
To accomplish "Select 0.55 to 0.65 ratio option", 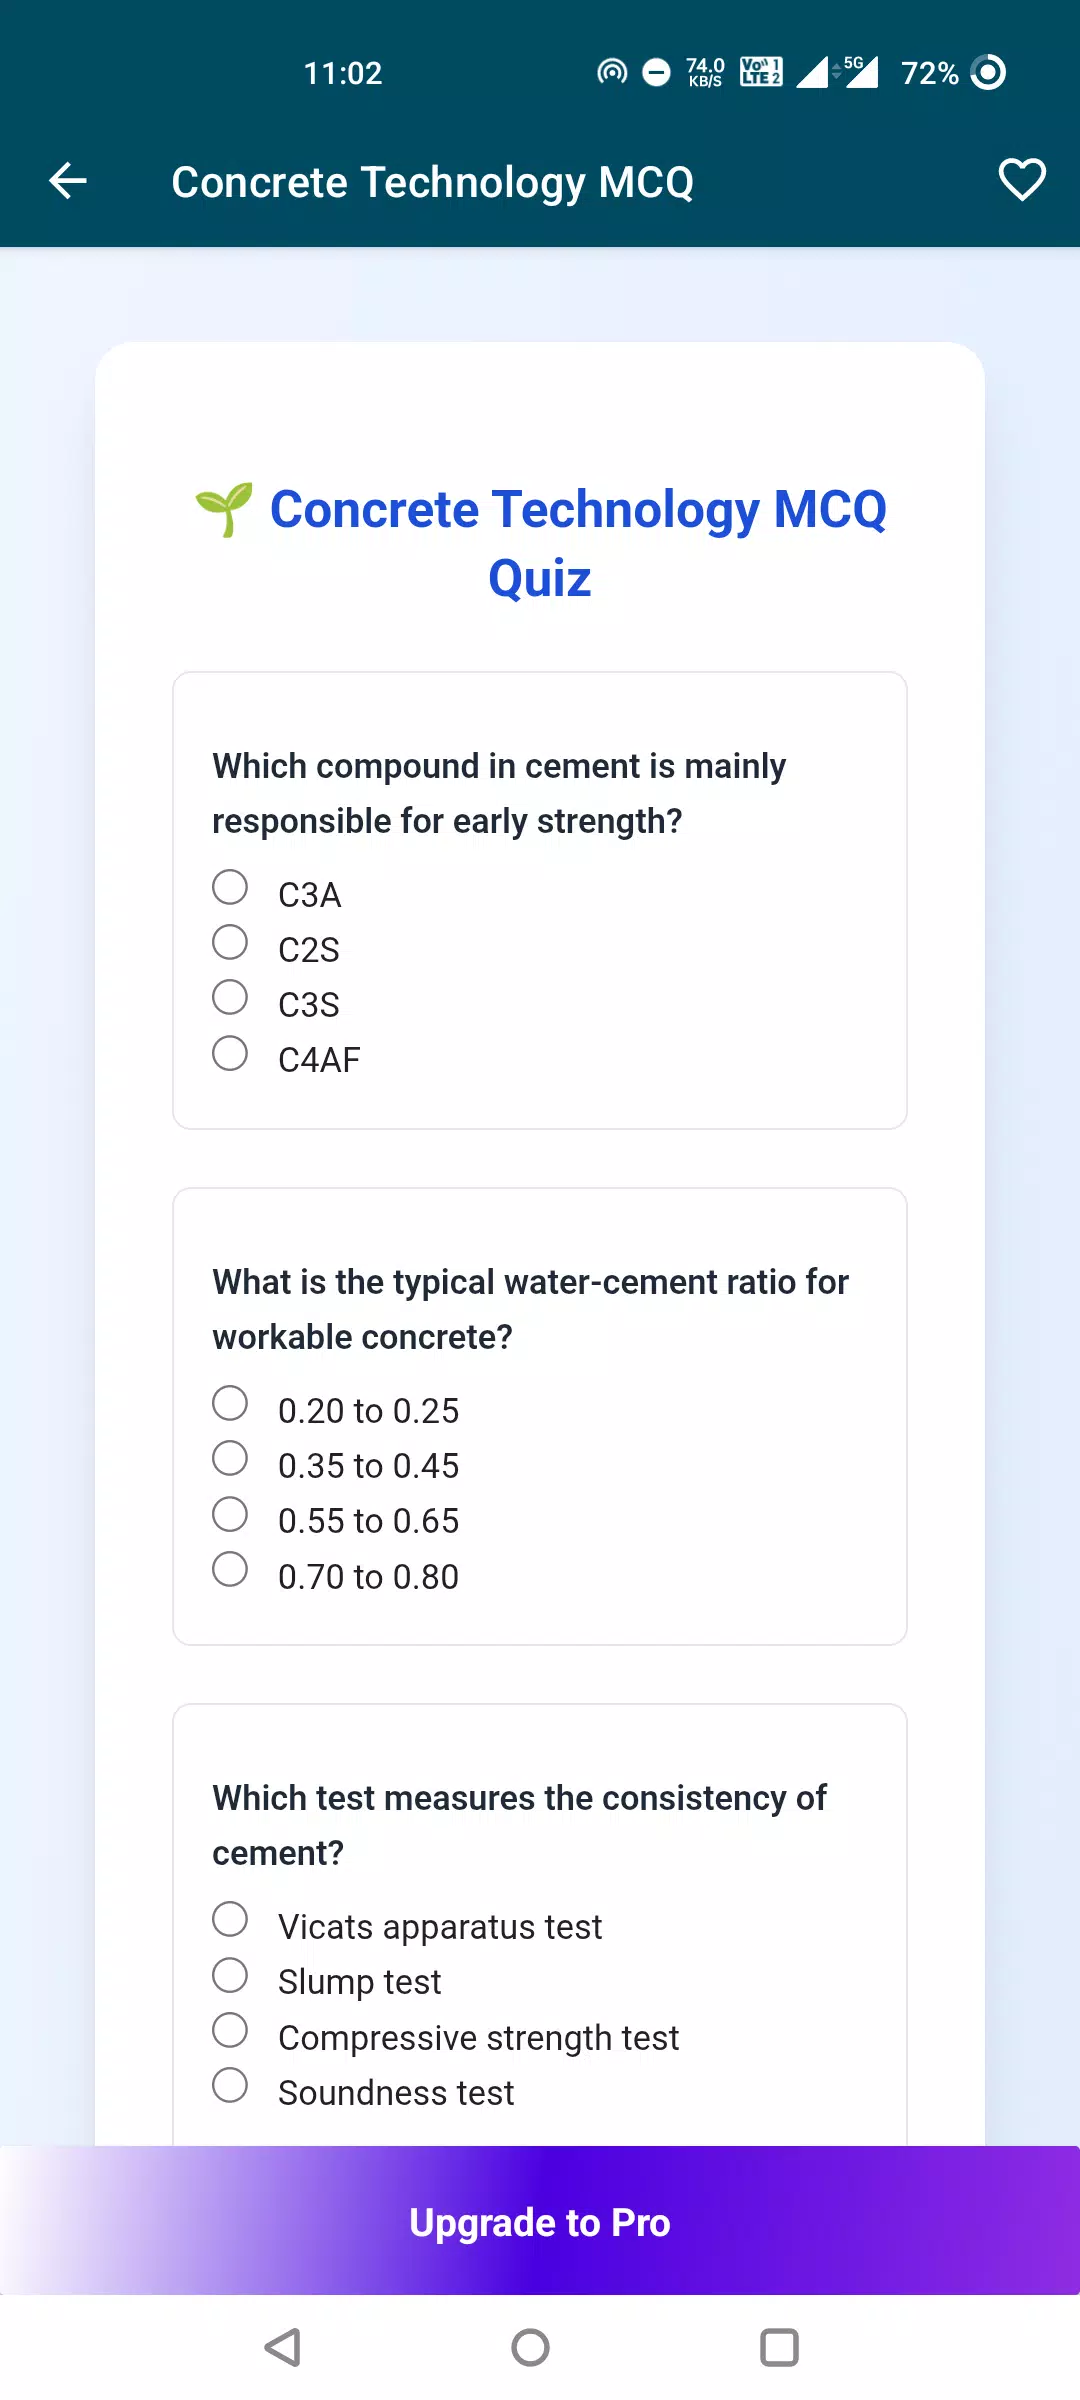I will 230,1514.
